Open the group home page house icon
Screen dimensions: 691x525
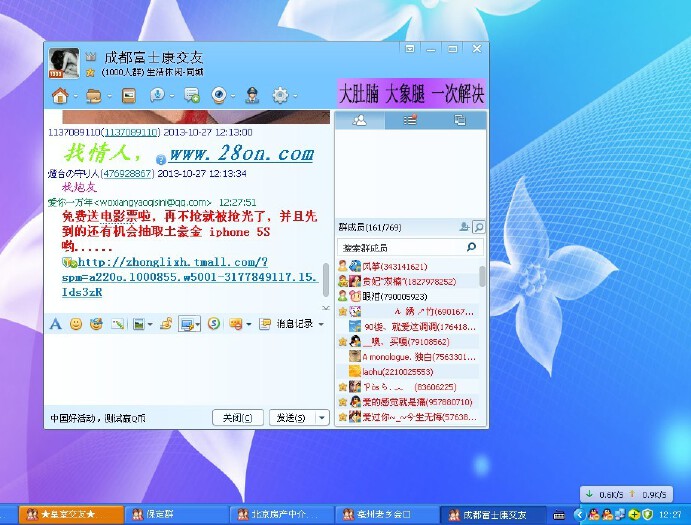coord(60,95)
